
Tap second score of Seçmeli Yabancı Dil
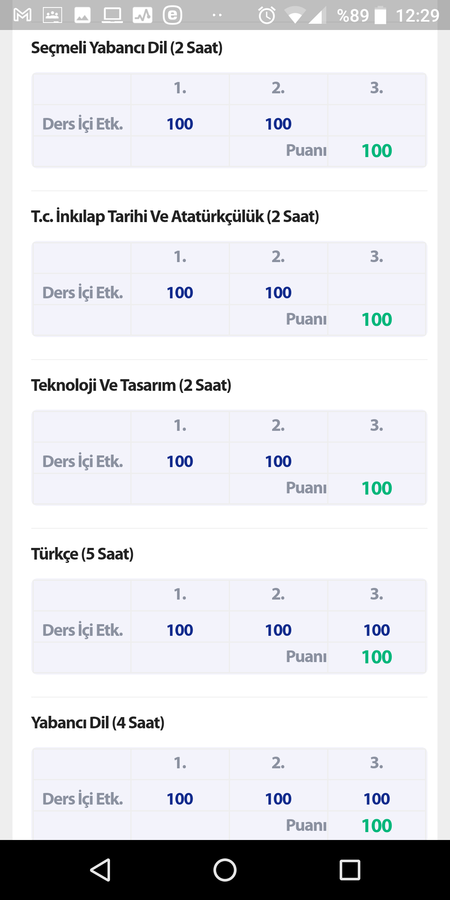(278, 124)
